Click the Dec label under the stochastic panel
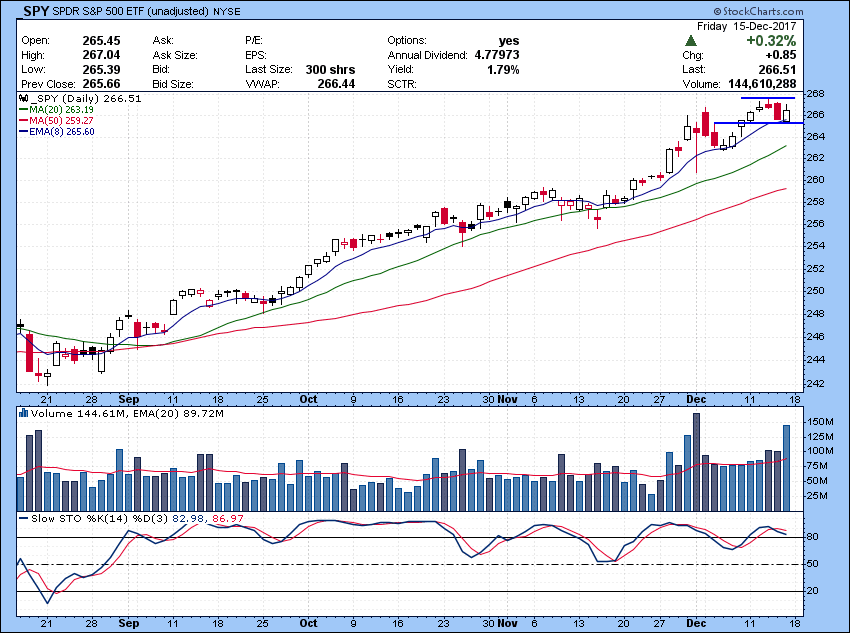 [697, 623]
